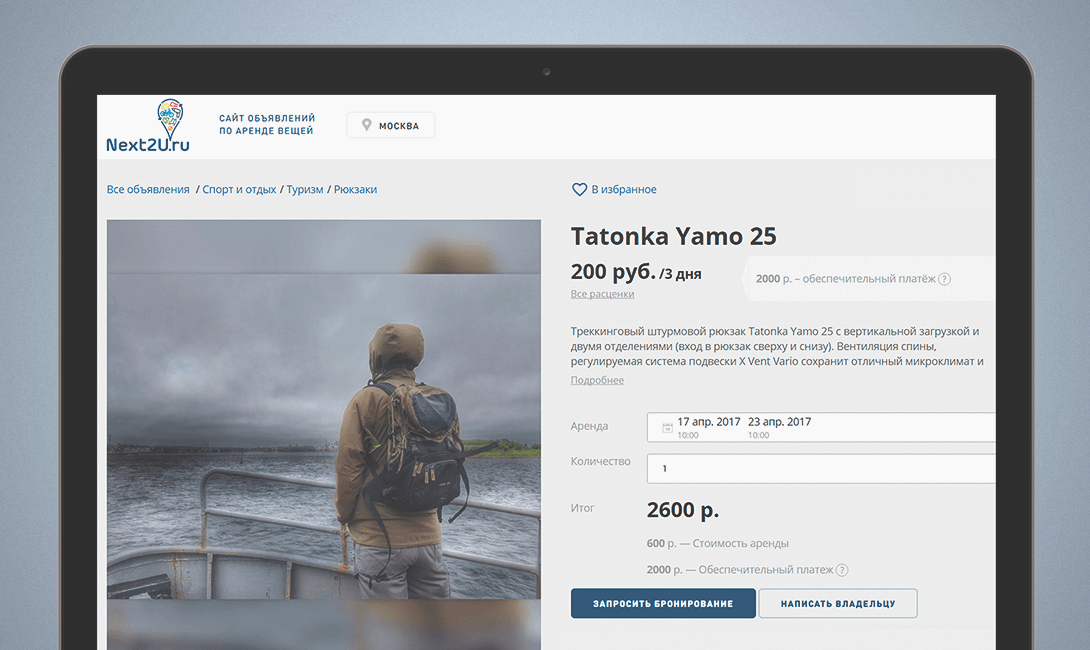Click the help icon beside Обеспечительный платеж in total

842,570
